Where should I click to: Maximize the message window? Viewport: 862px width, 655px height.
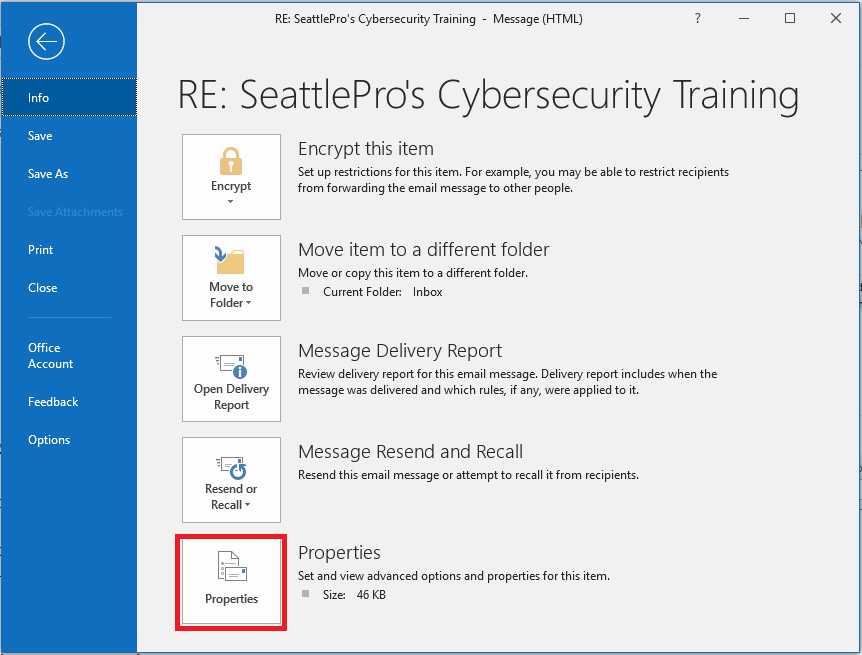tap(790, 19)
